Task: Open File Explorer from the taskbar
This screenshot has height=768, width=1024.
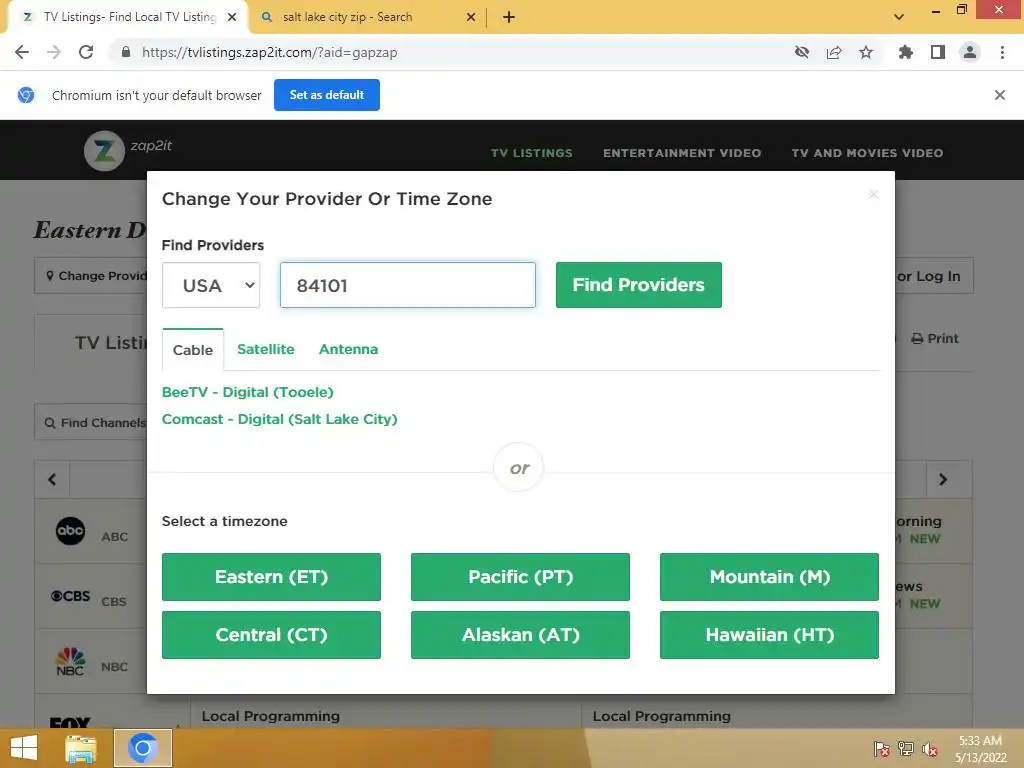Action: (x=81, y=748)
